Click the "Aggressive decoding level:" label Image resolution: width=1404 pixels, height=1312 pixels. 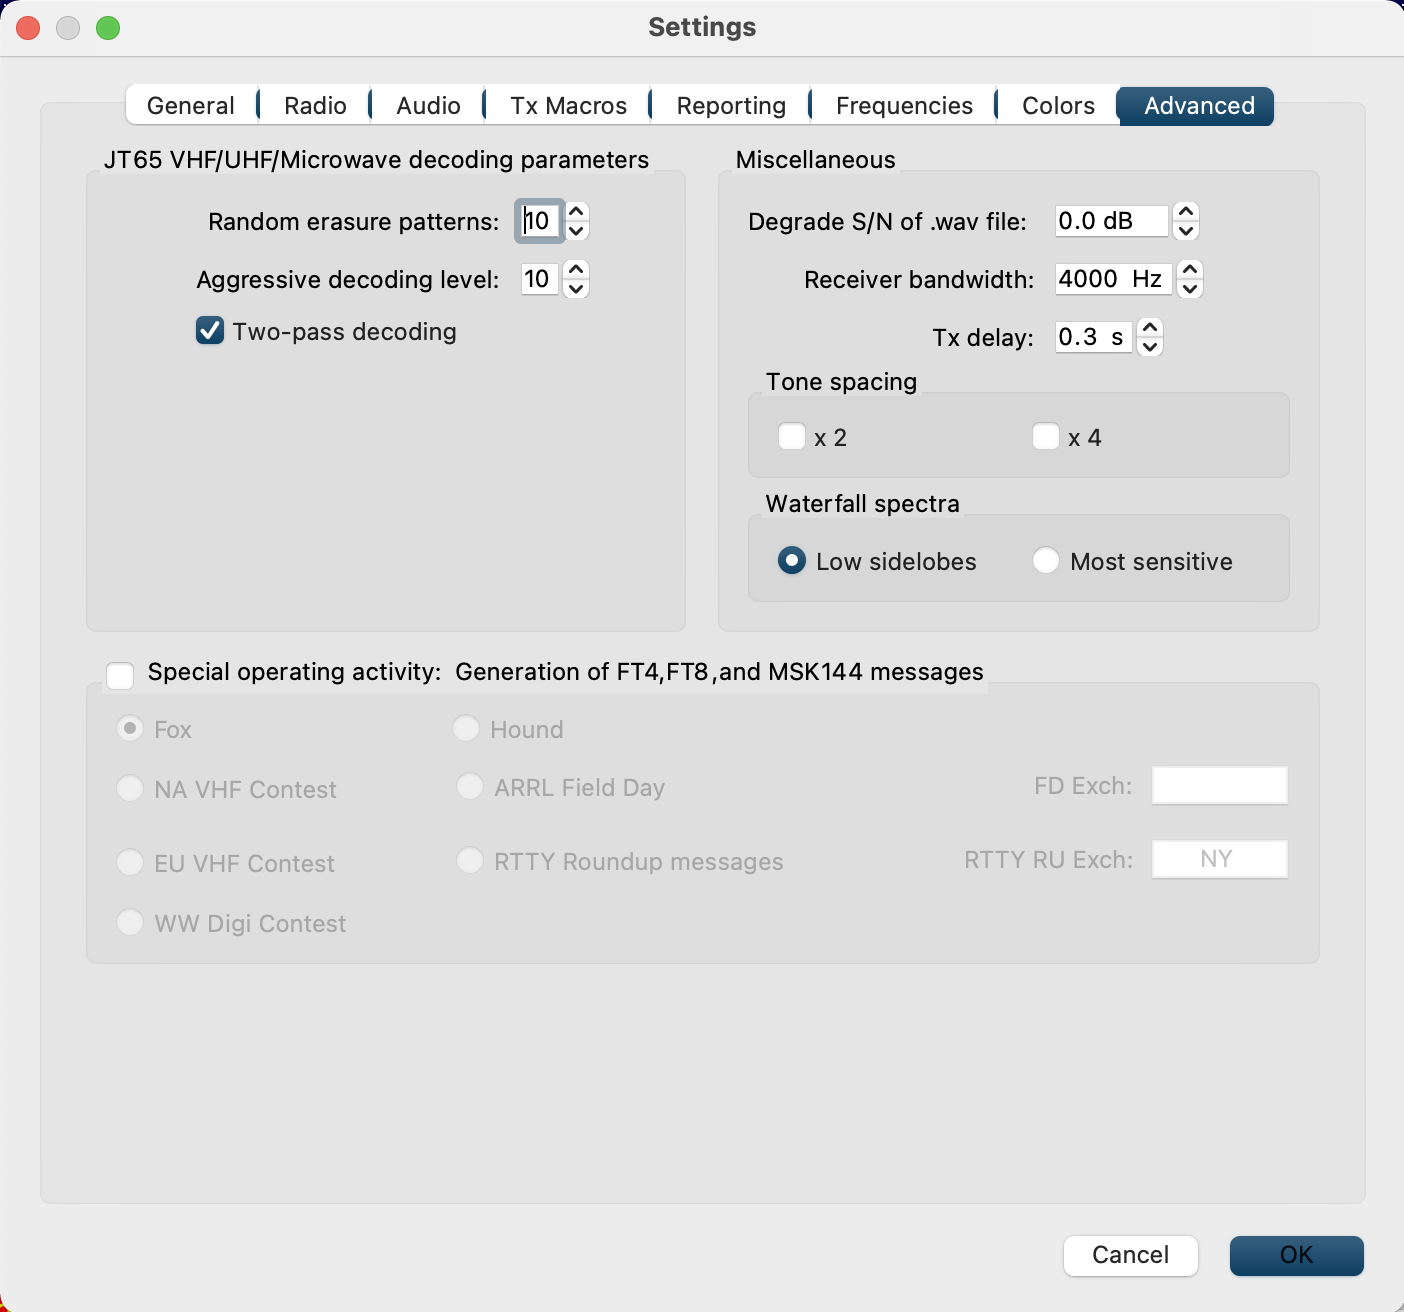[348, 280]
